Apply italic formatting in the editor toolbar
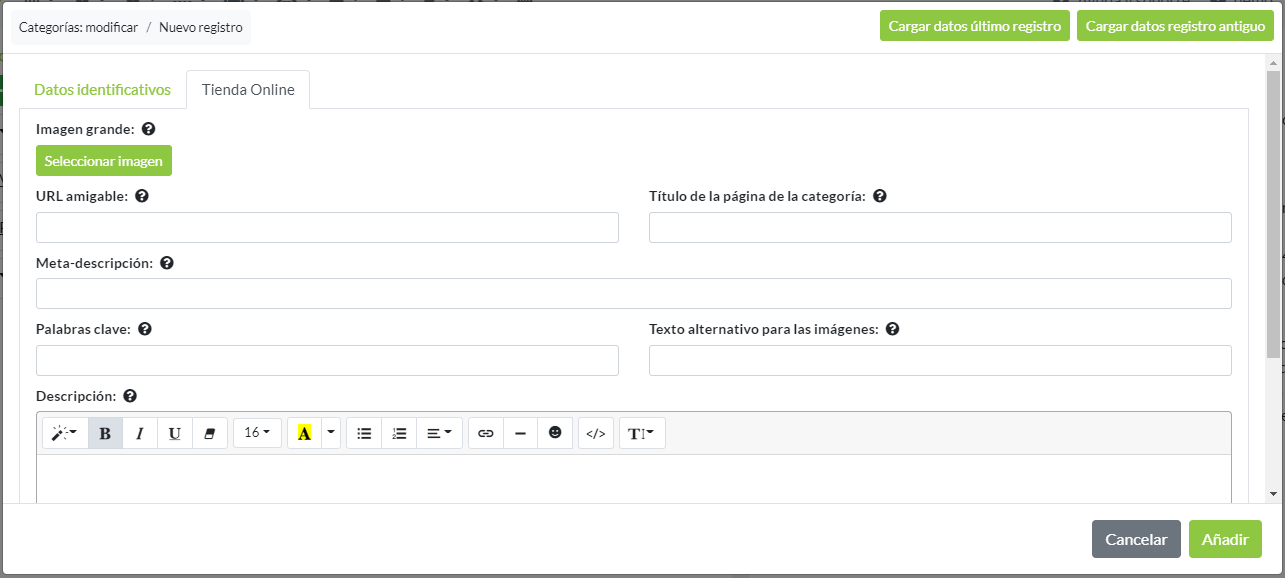 (x=140, y=433)
